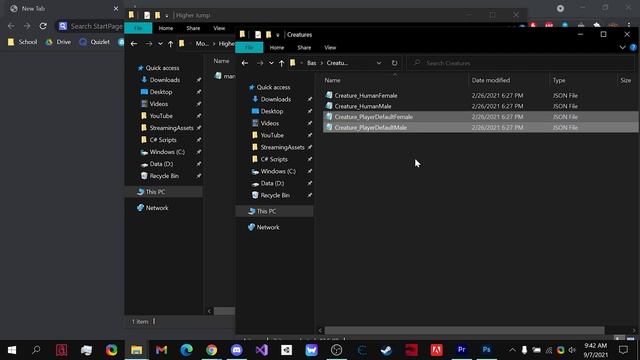Refresh the Creatures folder
640x360 pixels.
coord(394,63)
